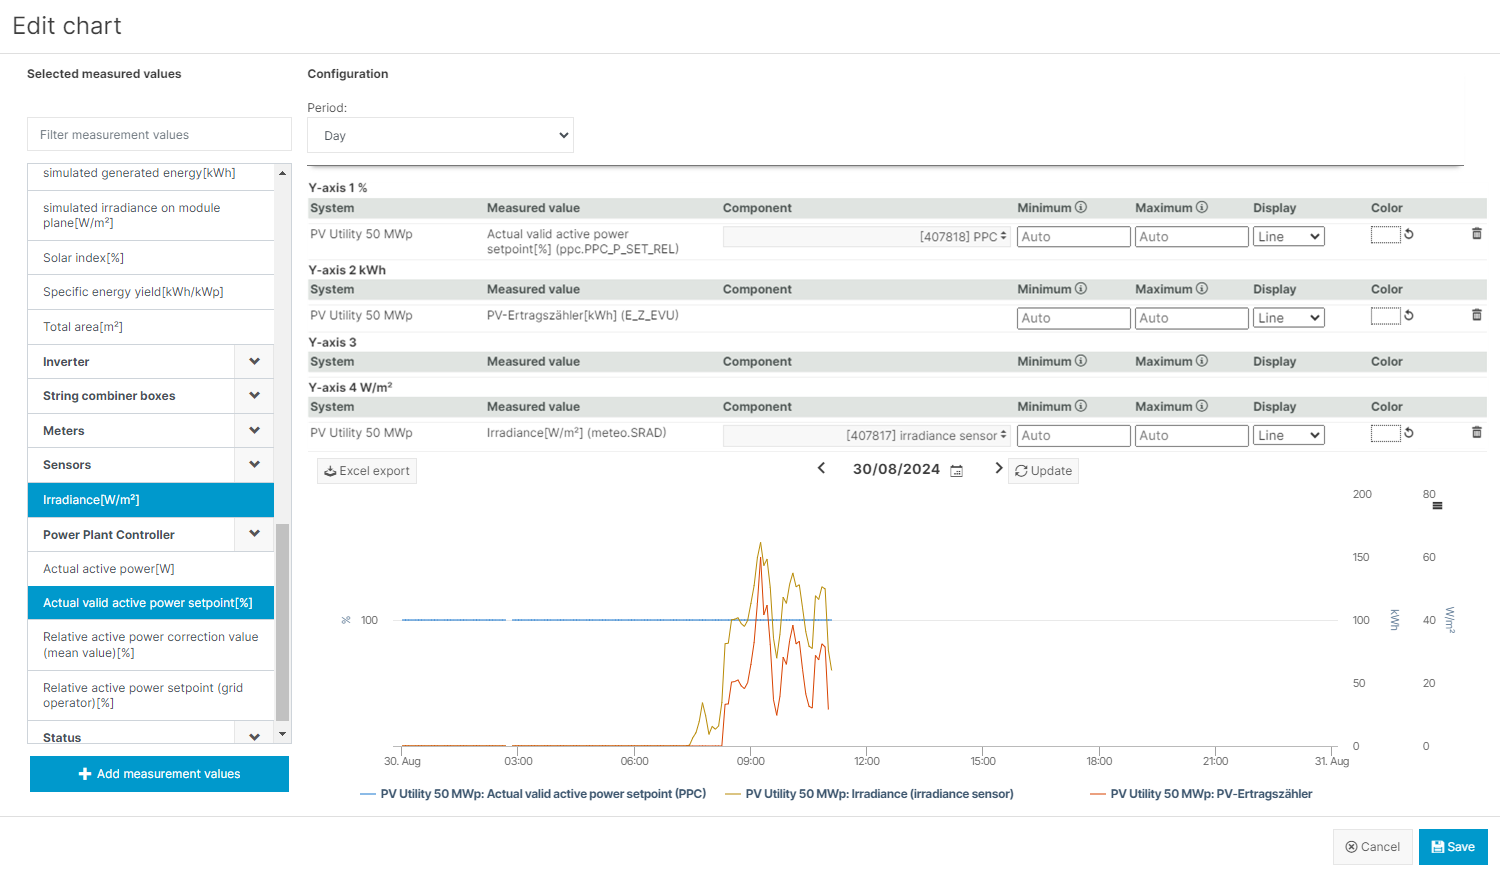Pick color for setpoint row

1385,234
